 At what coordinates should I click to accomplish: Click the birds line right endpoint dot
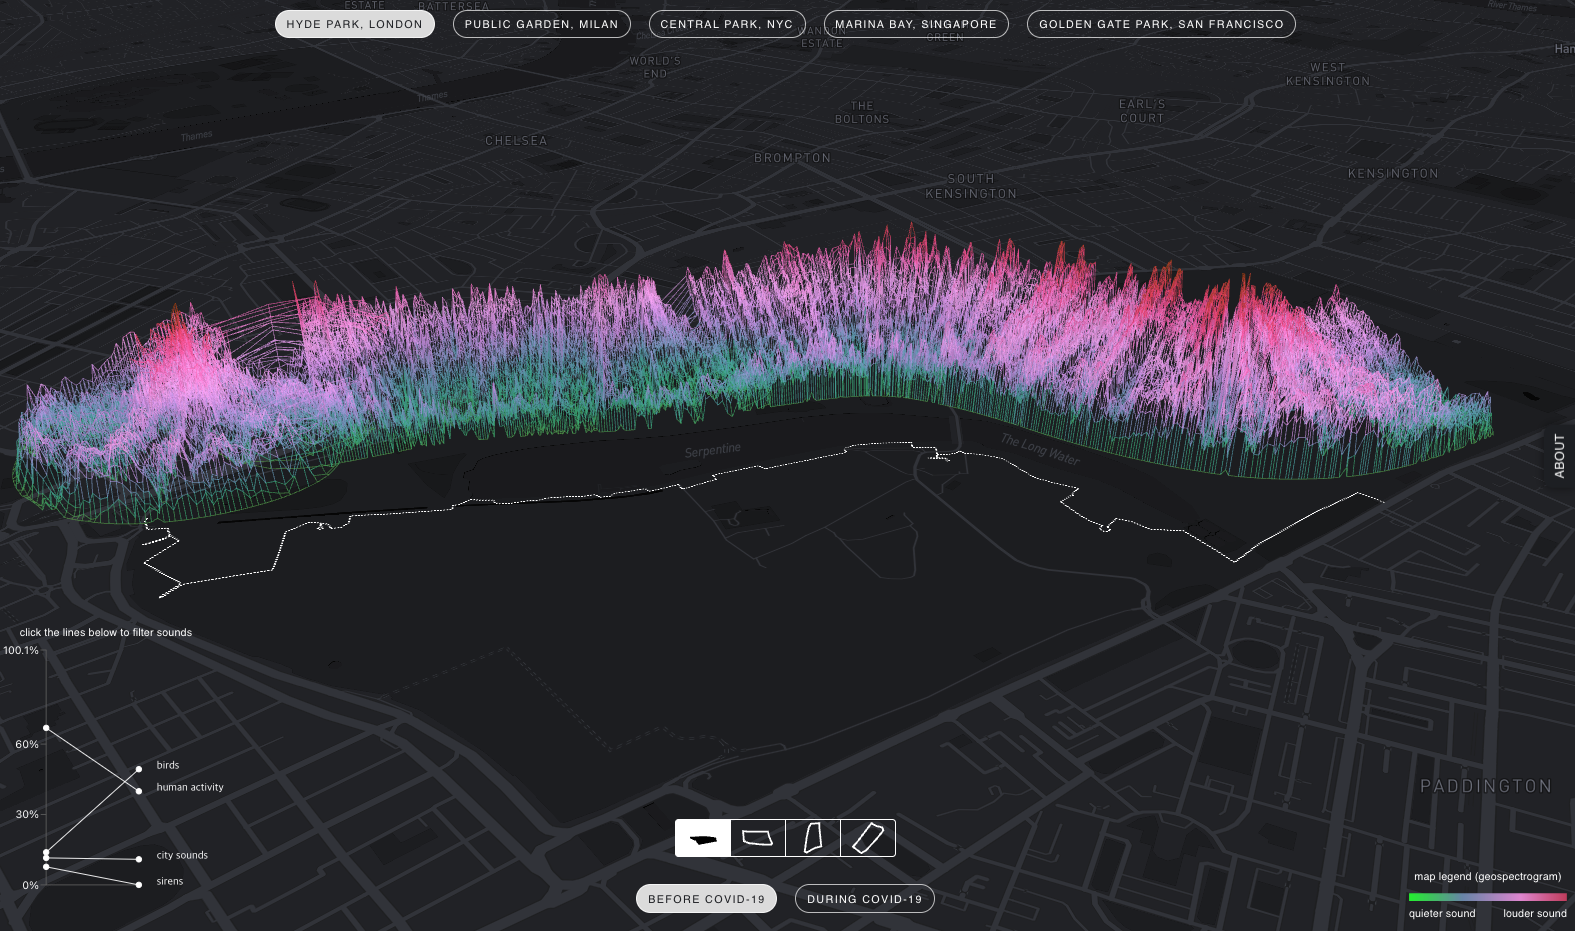pos(139,769)
